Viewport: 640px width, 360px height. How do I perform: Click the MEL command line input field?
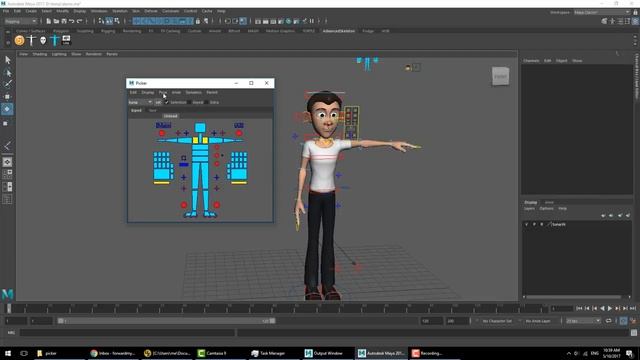pos(128,333)
